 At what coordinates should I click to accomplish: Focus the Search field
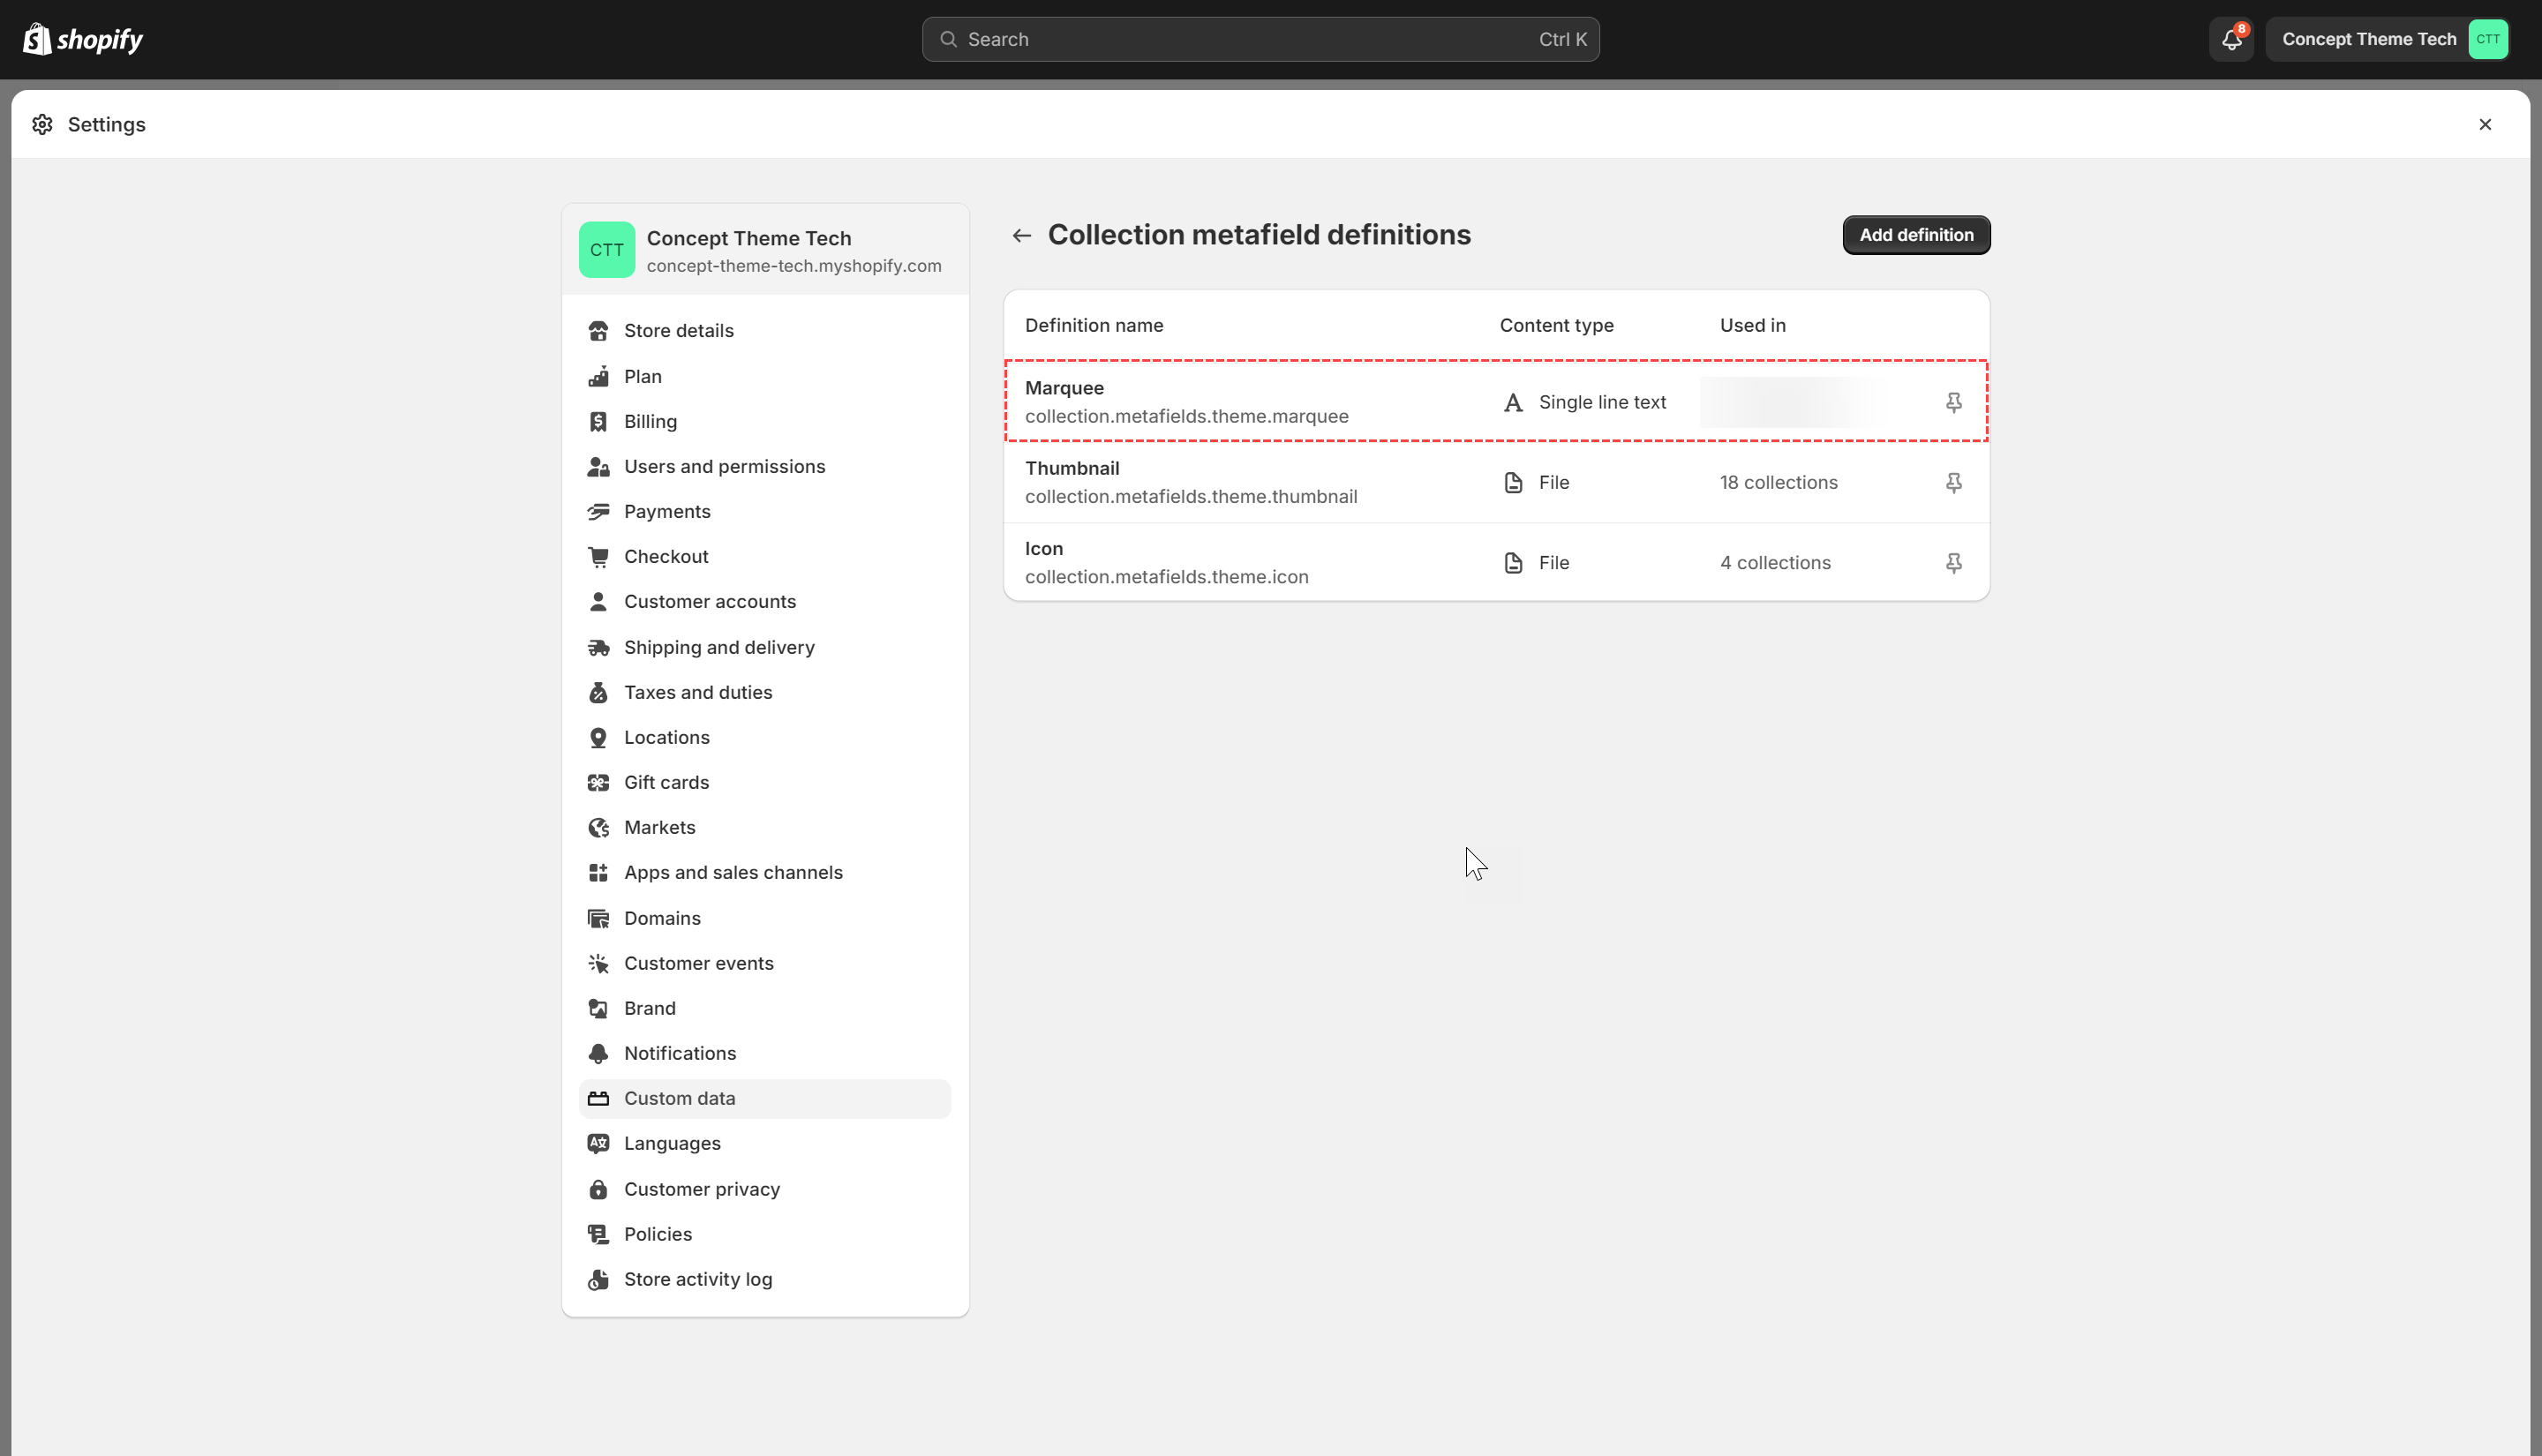[x=1260, y=39]
